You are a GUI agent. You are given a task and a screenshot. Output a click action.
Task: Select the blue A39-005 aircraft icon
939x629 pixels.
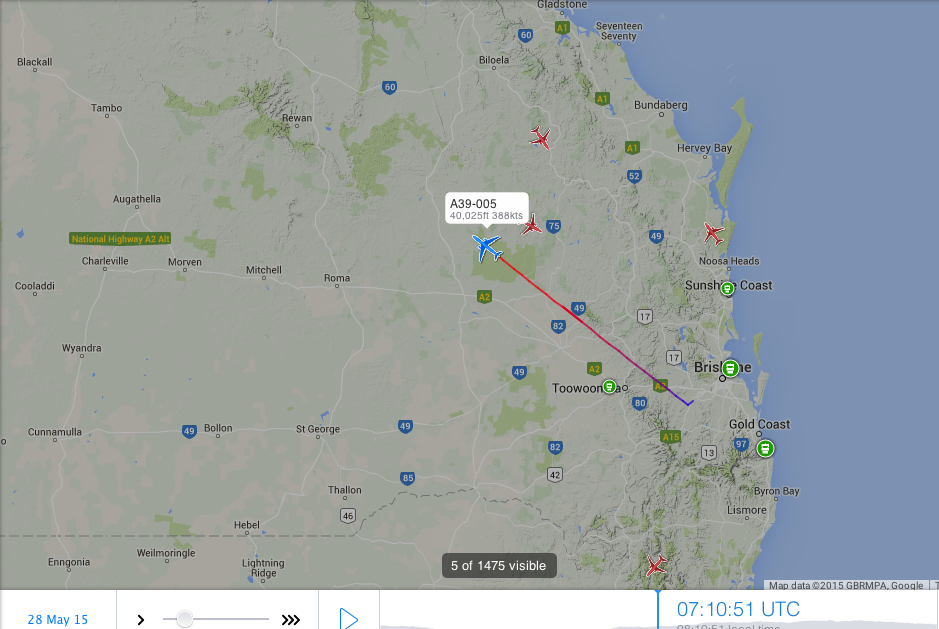pos(487,247)
